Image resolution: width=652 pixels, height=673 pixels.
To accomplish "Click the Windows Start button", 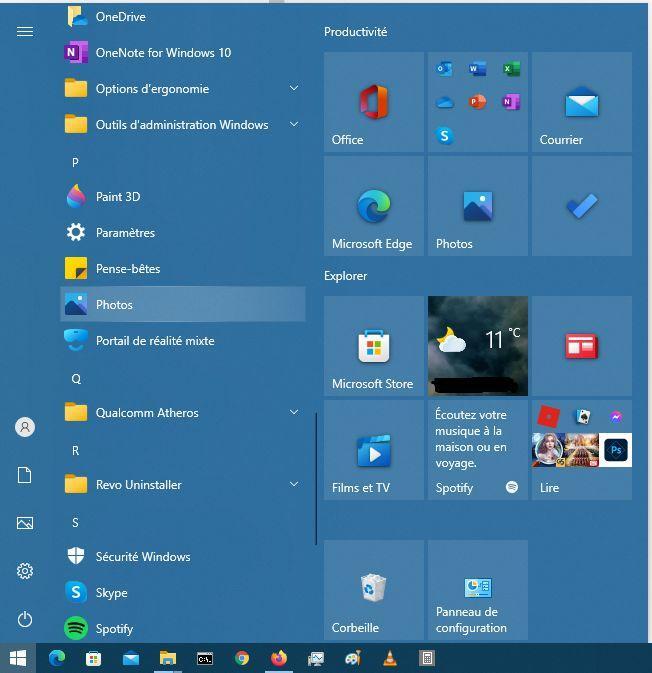I will 18,658.
